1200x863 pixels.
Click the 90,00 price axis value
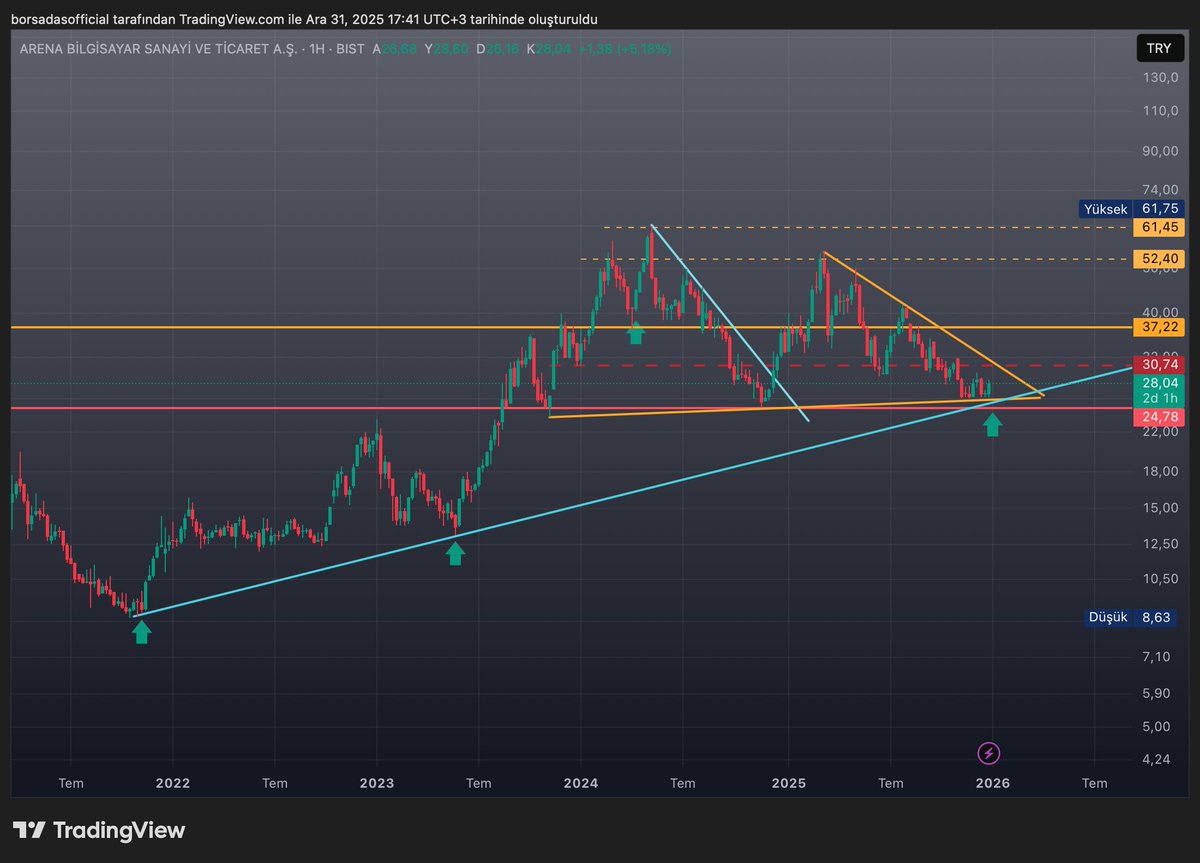click(1160, 151)
